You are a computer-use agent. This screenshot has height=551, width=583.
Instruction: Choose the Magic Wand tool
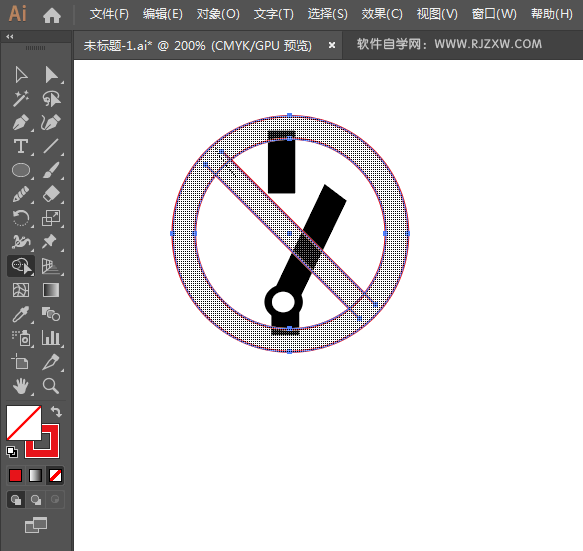click(20, 99)
